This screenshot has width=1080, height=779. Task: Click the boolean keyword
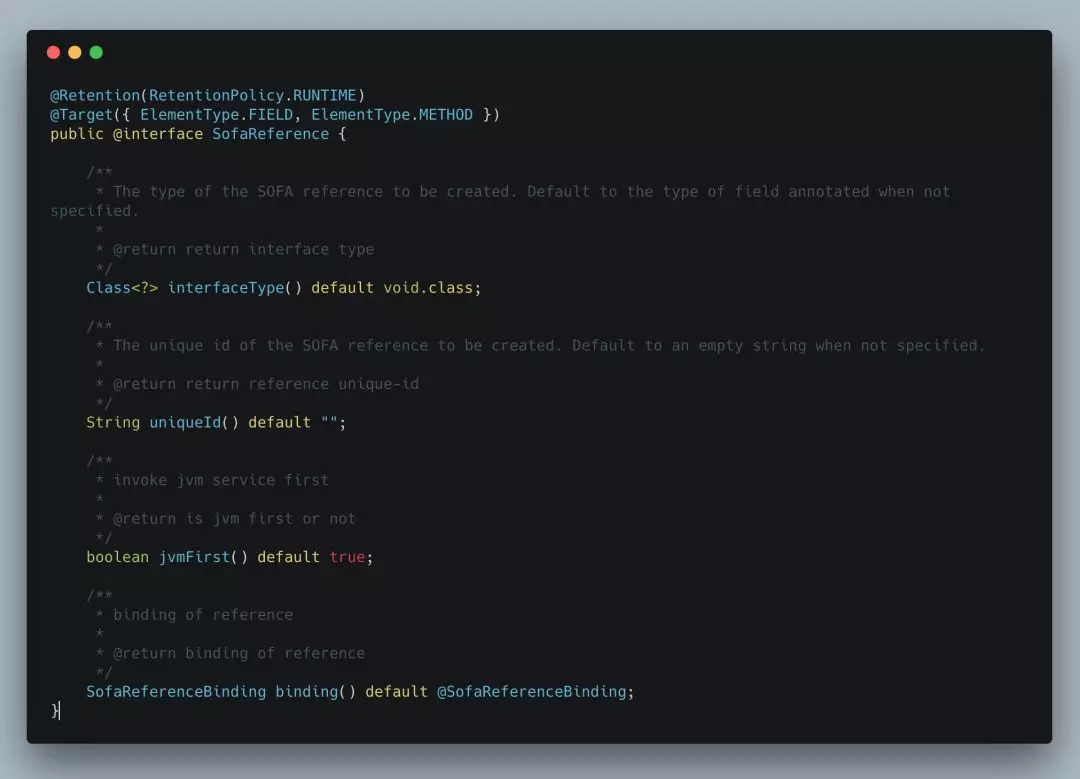(117, 557)
